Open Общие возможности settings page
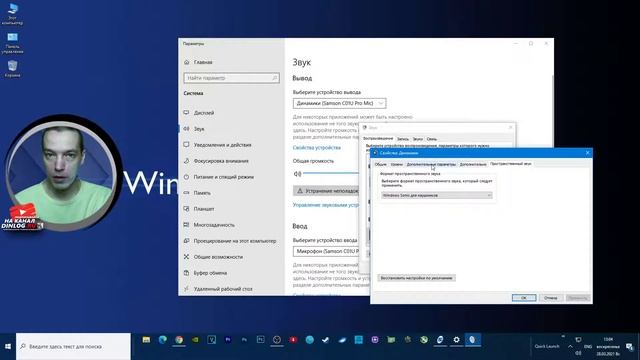Screen dimensions: 640x360 pos(218,257)
